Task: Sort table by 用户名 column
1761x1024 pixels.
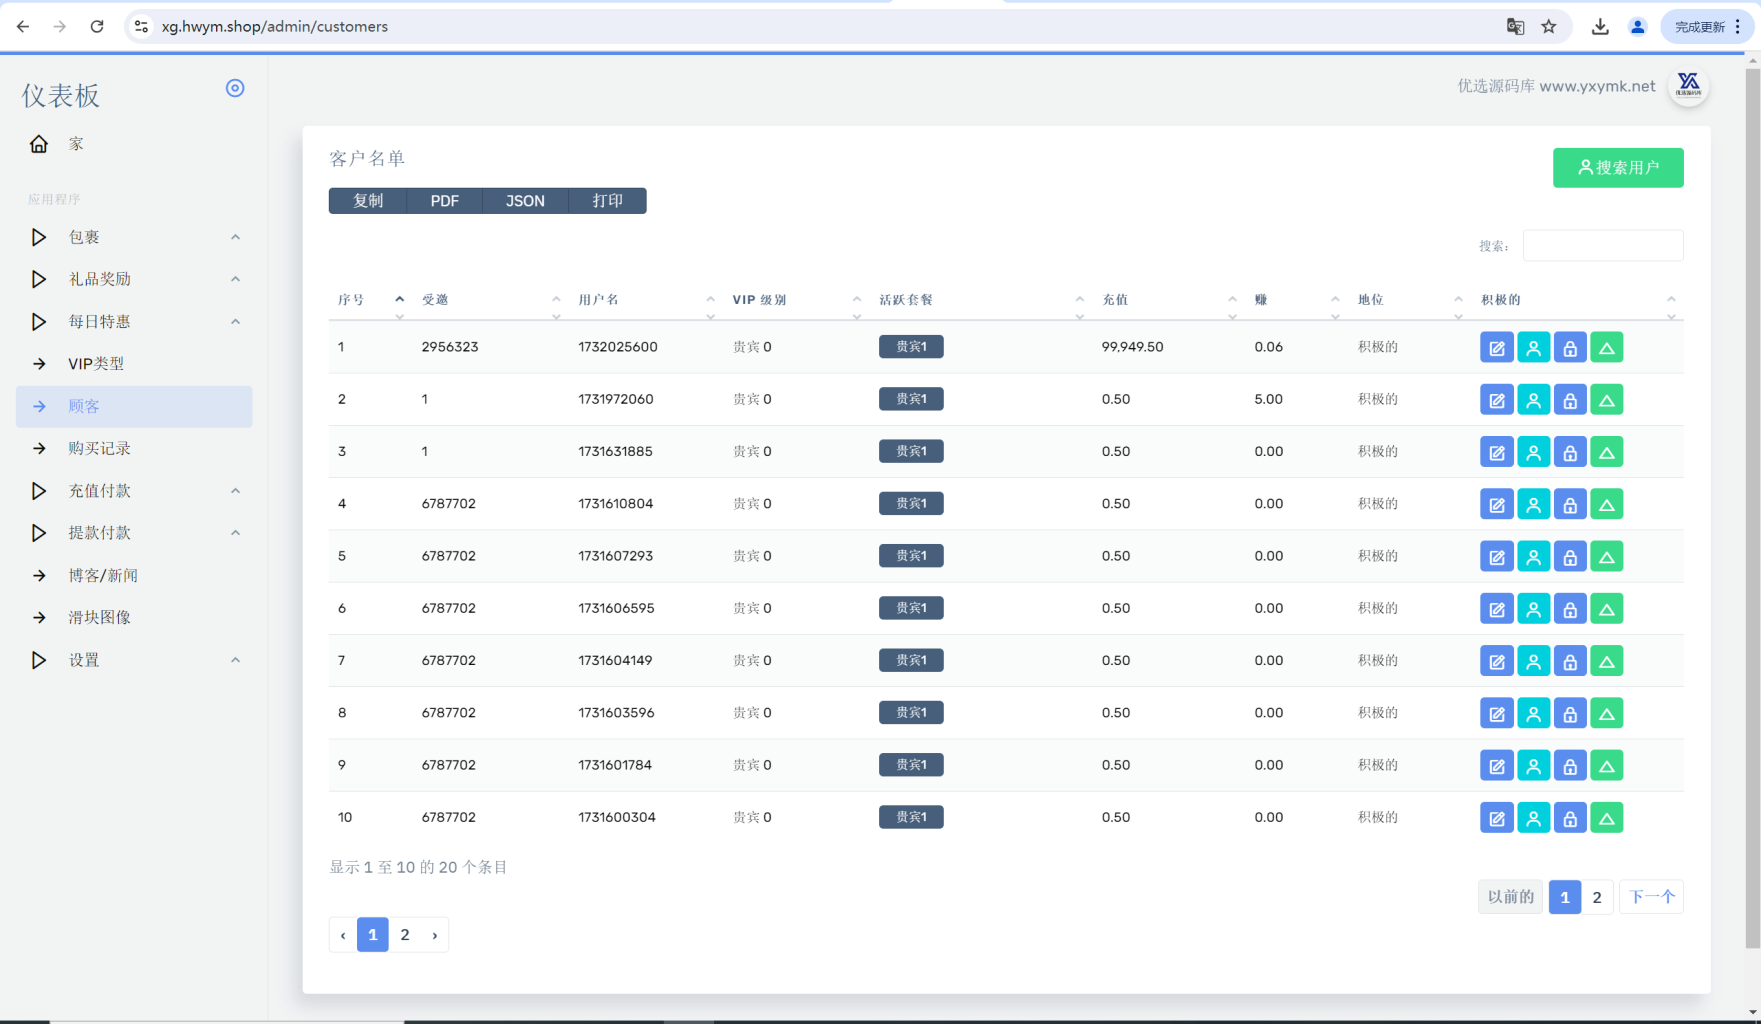Action: (x=598, y=300)
